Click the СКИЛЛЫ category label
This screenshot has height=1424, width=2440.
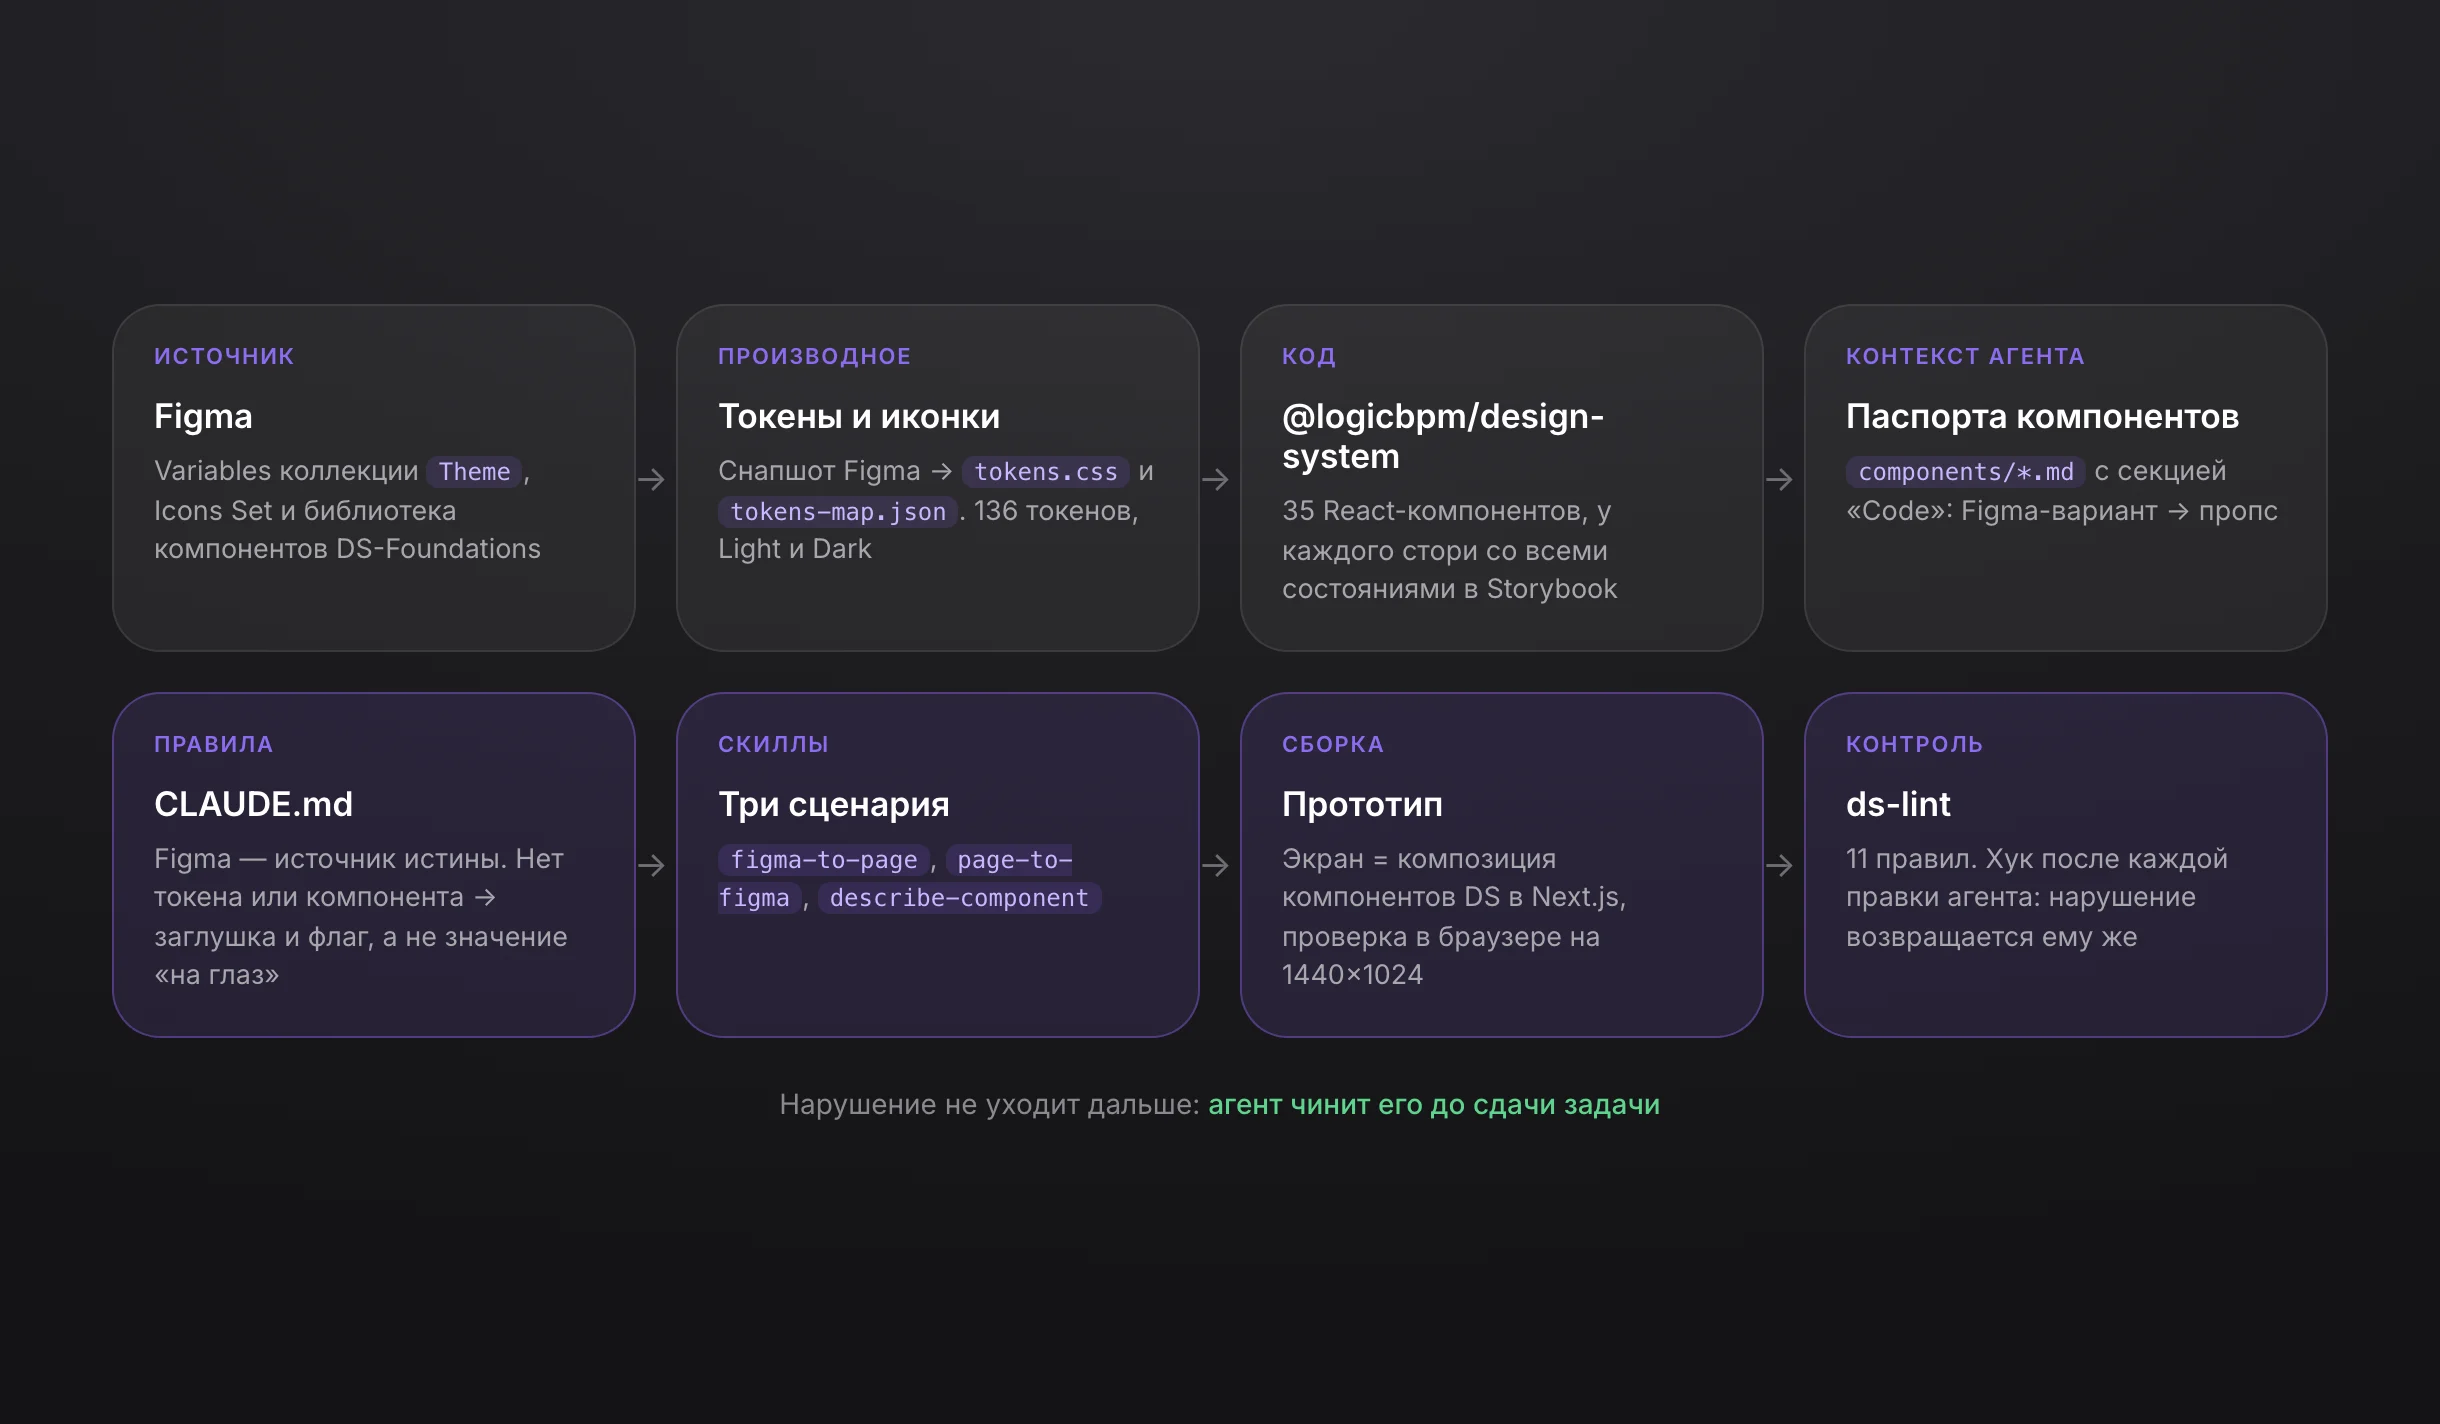pos(773,744)
